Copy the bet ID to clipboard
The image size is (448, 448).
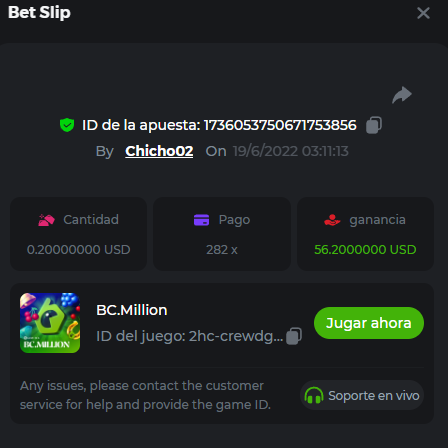coord(374,125)
